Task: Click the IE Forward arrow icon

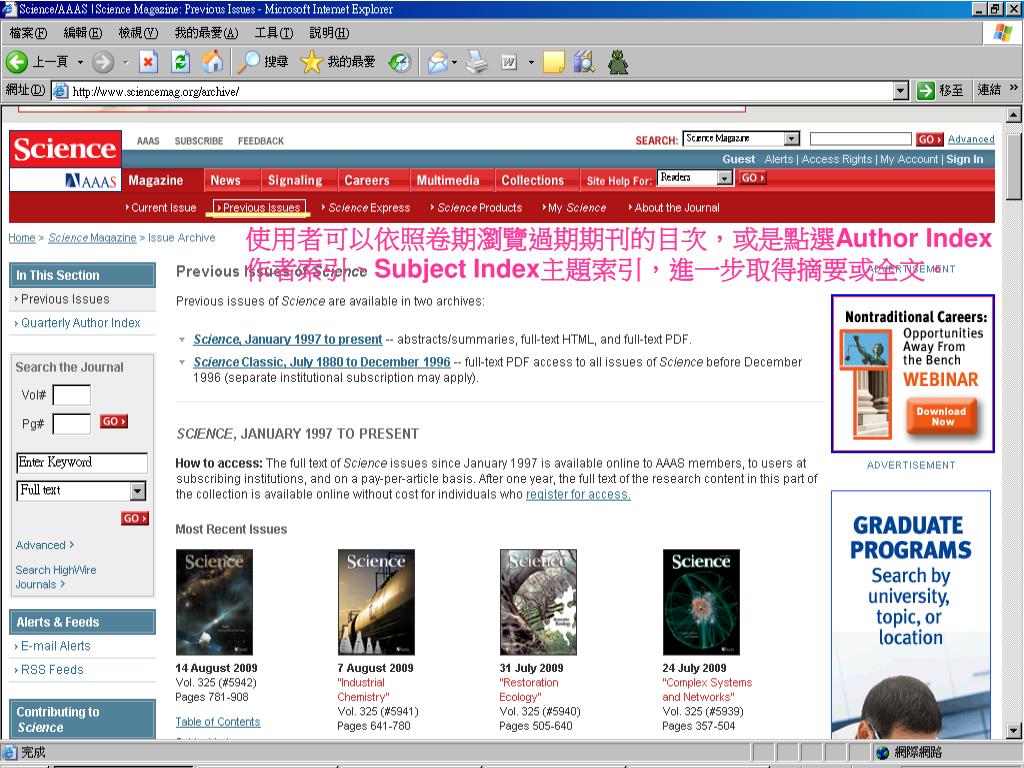Action: coord(103,63)
